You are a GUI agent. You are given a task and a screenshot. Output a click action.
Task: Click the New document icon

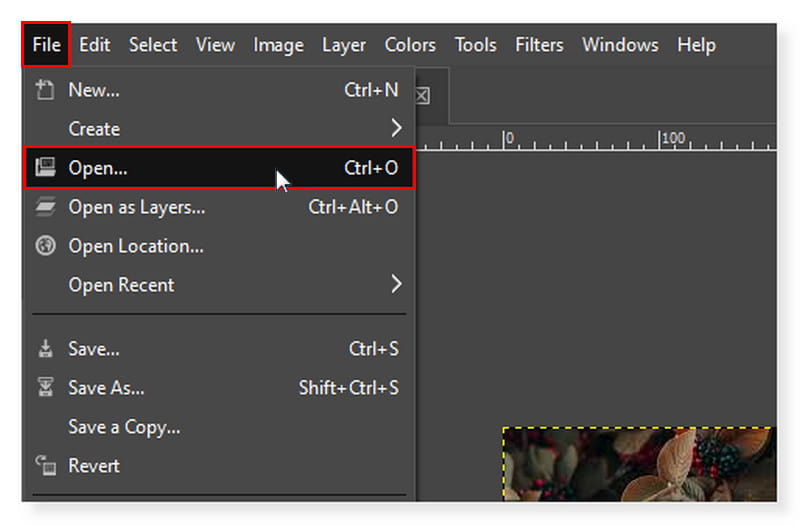click(x=45, y=90)
